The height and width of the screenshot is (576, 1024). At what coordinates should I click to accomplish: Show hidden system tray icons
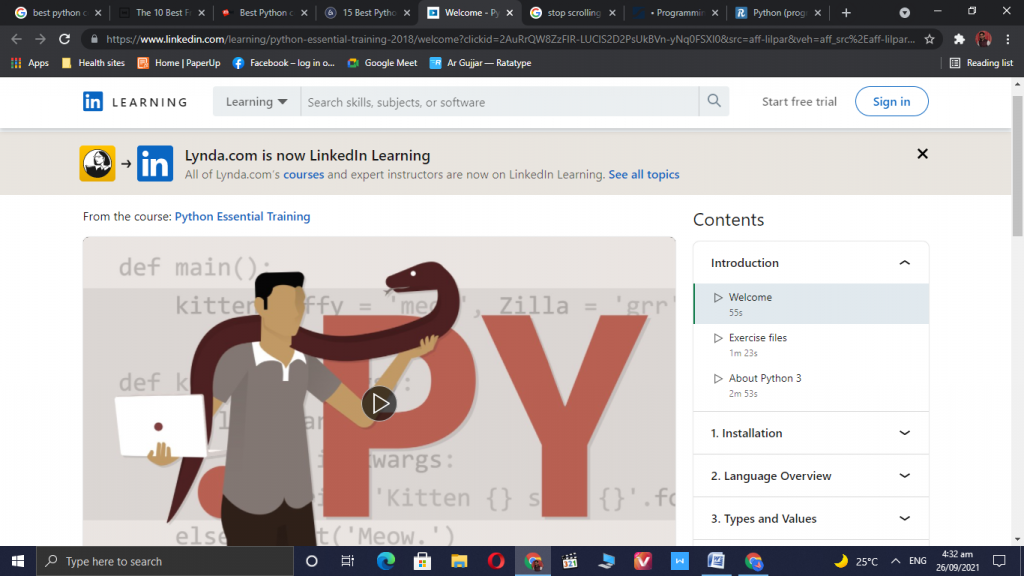[895, 561]
